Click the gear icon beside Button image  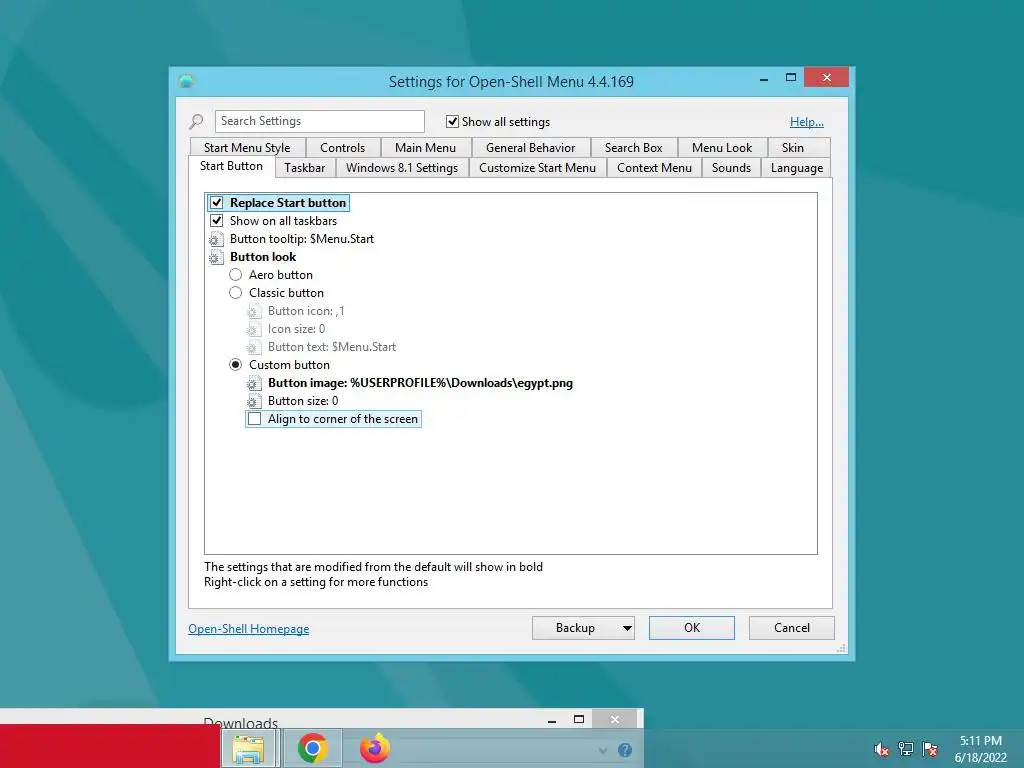[254, 383]
